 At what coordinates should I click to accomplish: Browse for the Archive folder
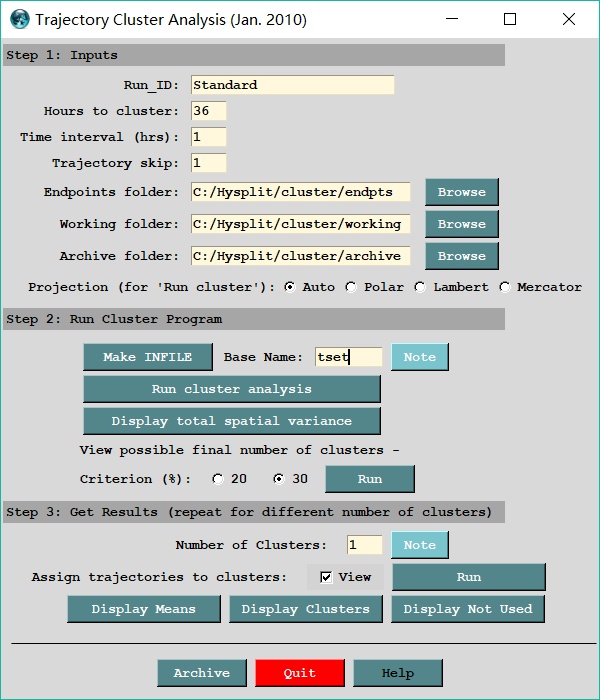[462, 256]
